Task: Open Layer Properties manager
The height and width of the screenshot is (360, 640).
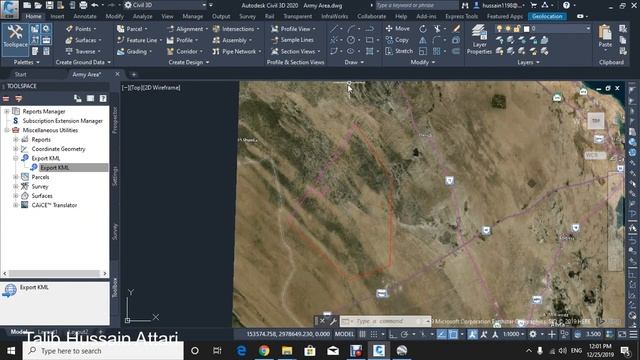Action: [x=479, y=40]
